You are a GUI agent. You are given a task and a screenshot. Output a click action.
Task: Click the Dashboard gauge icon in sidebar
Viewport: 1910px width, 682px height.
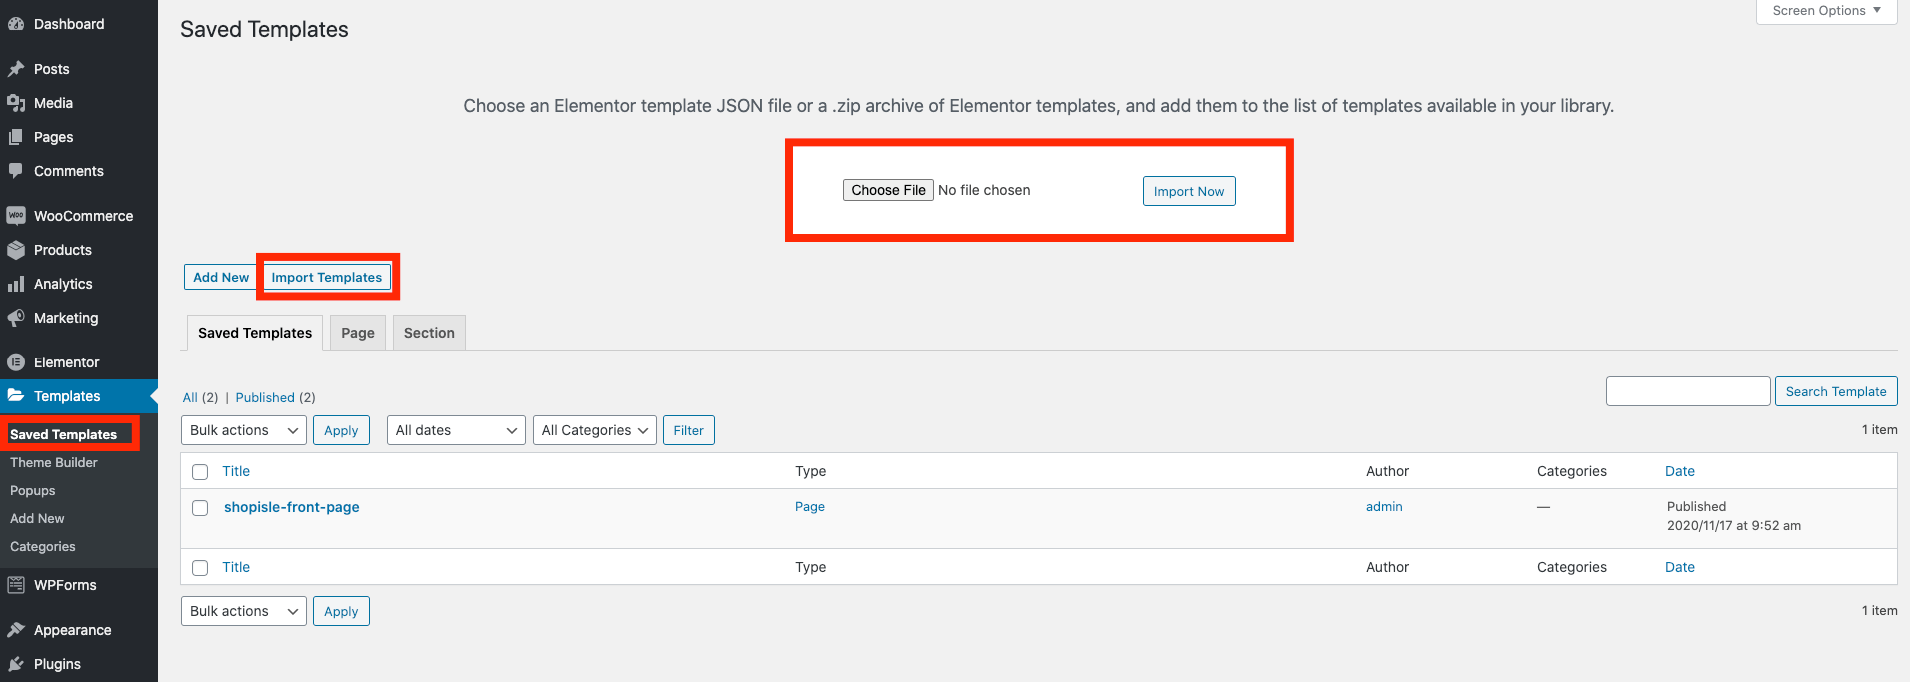[16, 24]
